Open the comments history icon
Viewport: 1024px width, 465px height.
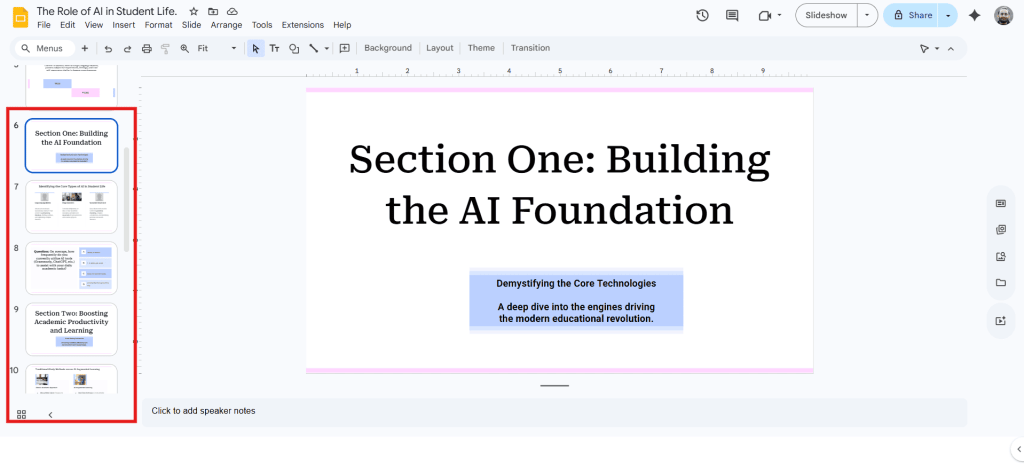click(732, 15)
